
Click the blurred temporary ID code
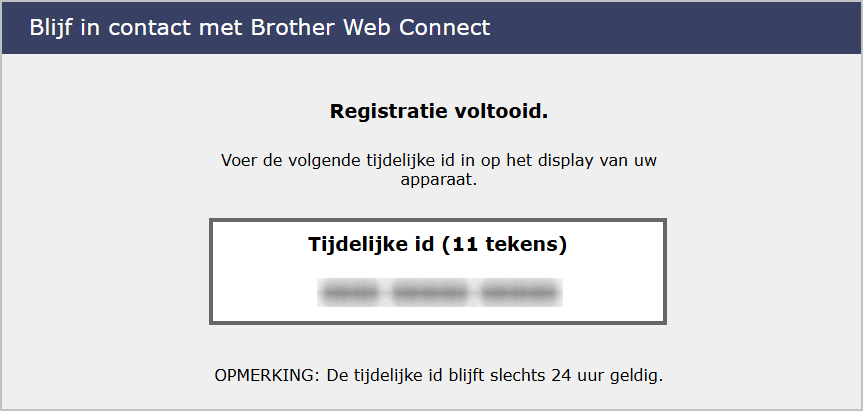[x=438, y=293]
